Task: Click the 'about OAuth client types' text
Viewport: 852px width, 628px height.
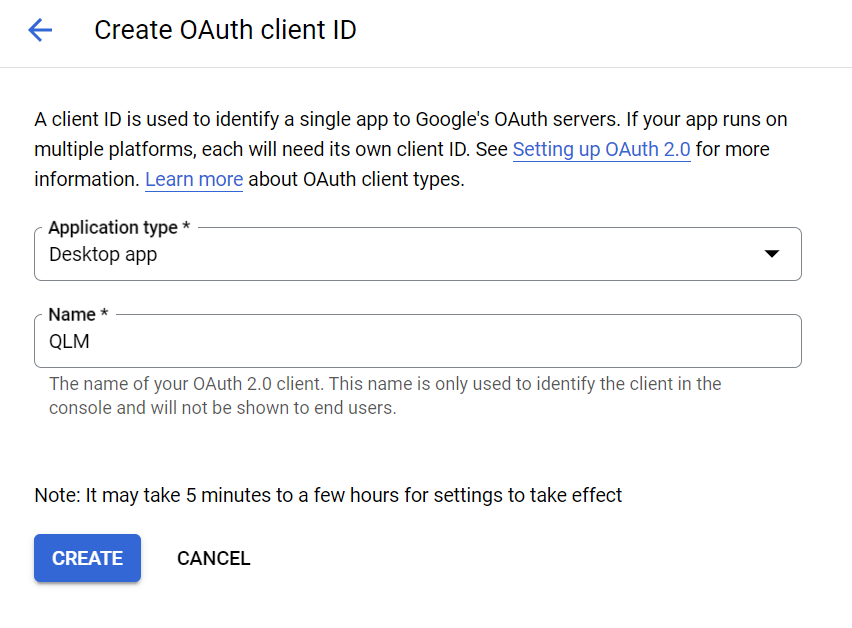Action: point(356,179)
